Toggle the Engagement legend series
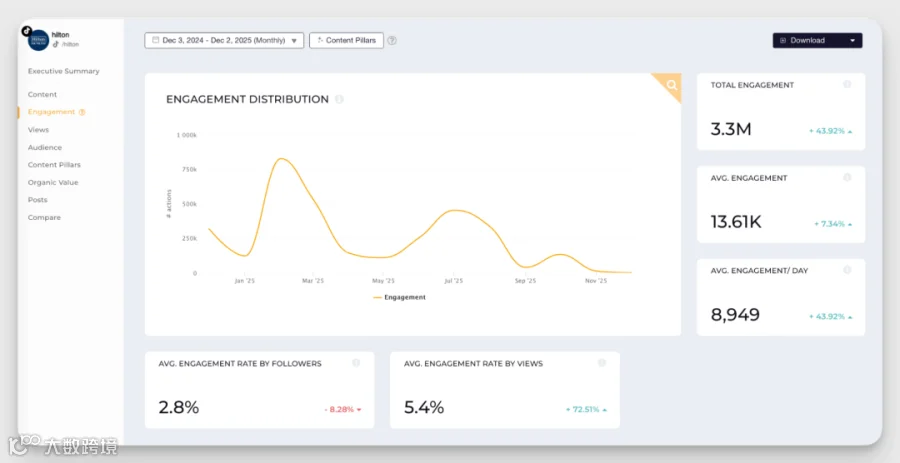 pos(399,297)
